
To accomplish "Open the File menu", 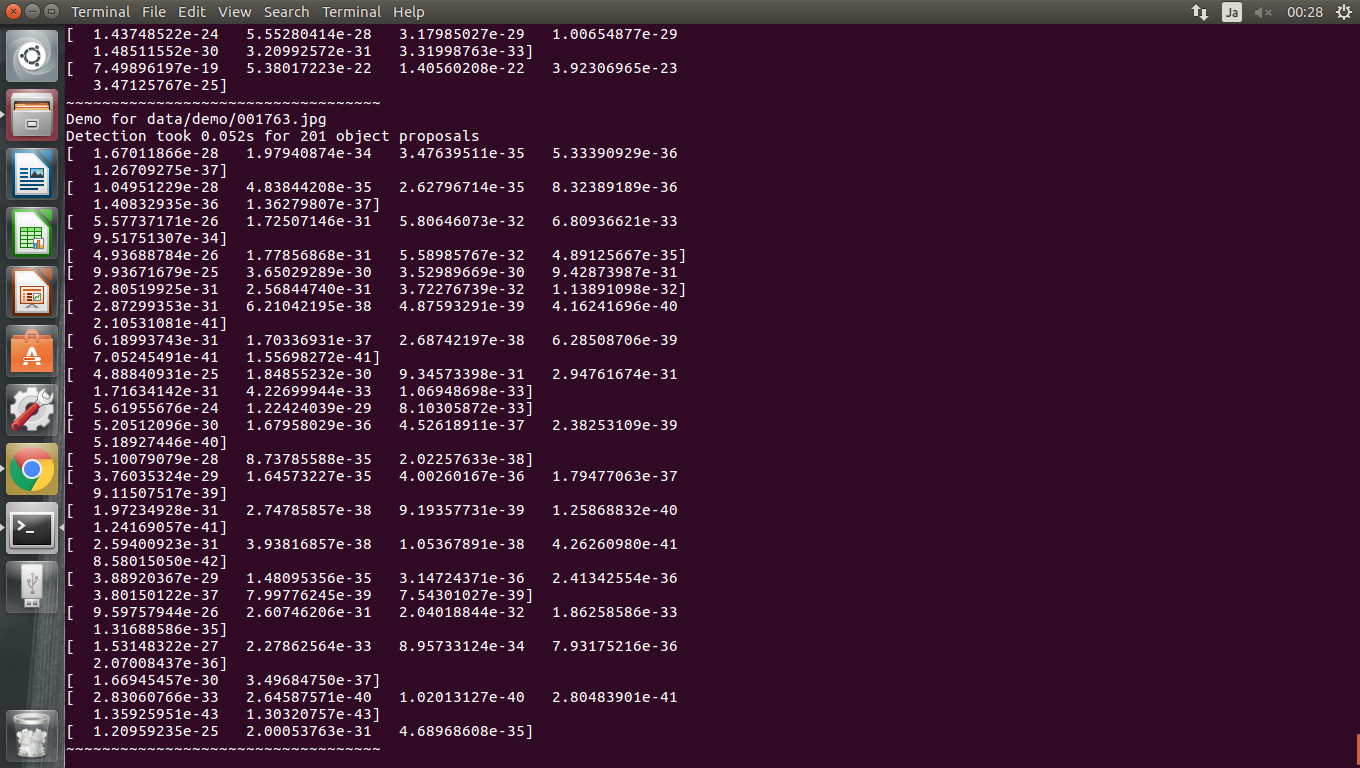I will click(x=154, y=12).
